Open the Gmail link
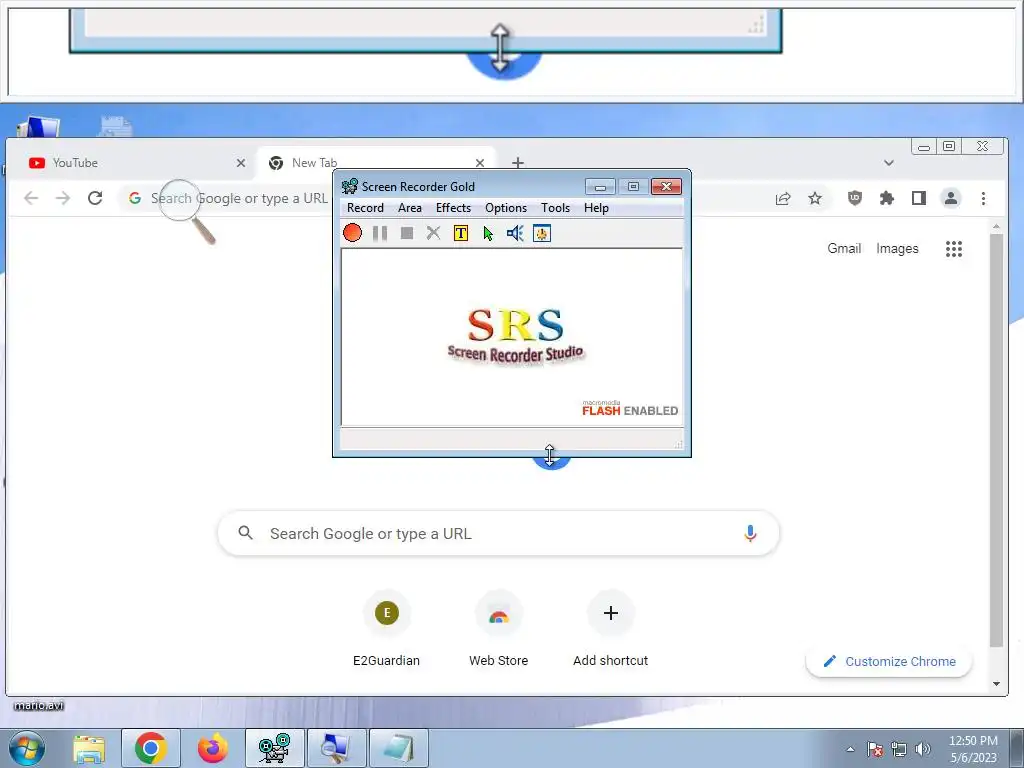 [844, 248]
